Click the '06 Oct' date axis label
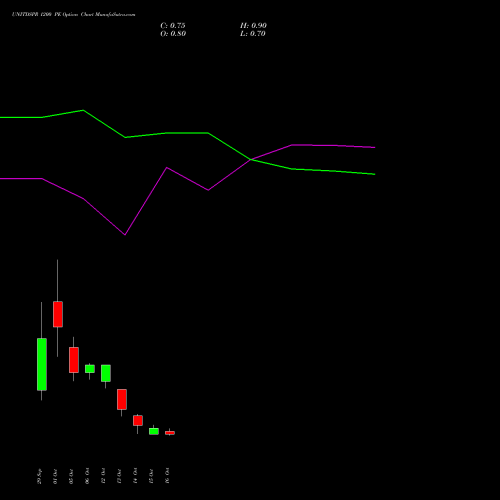 (x=87, y=476)
